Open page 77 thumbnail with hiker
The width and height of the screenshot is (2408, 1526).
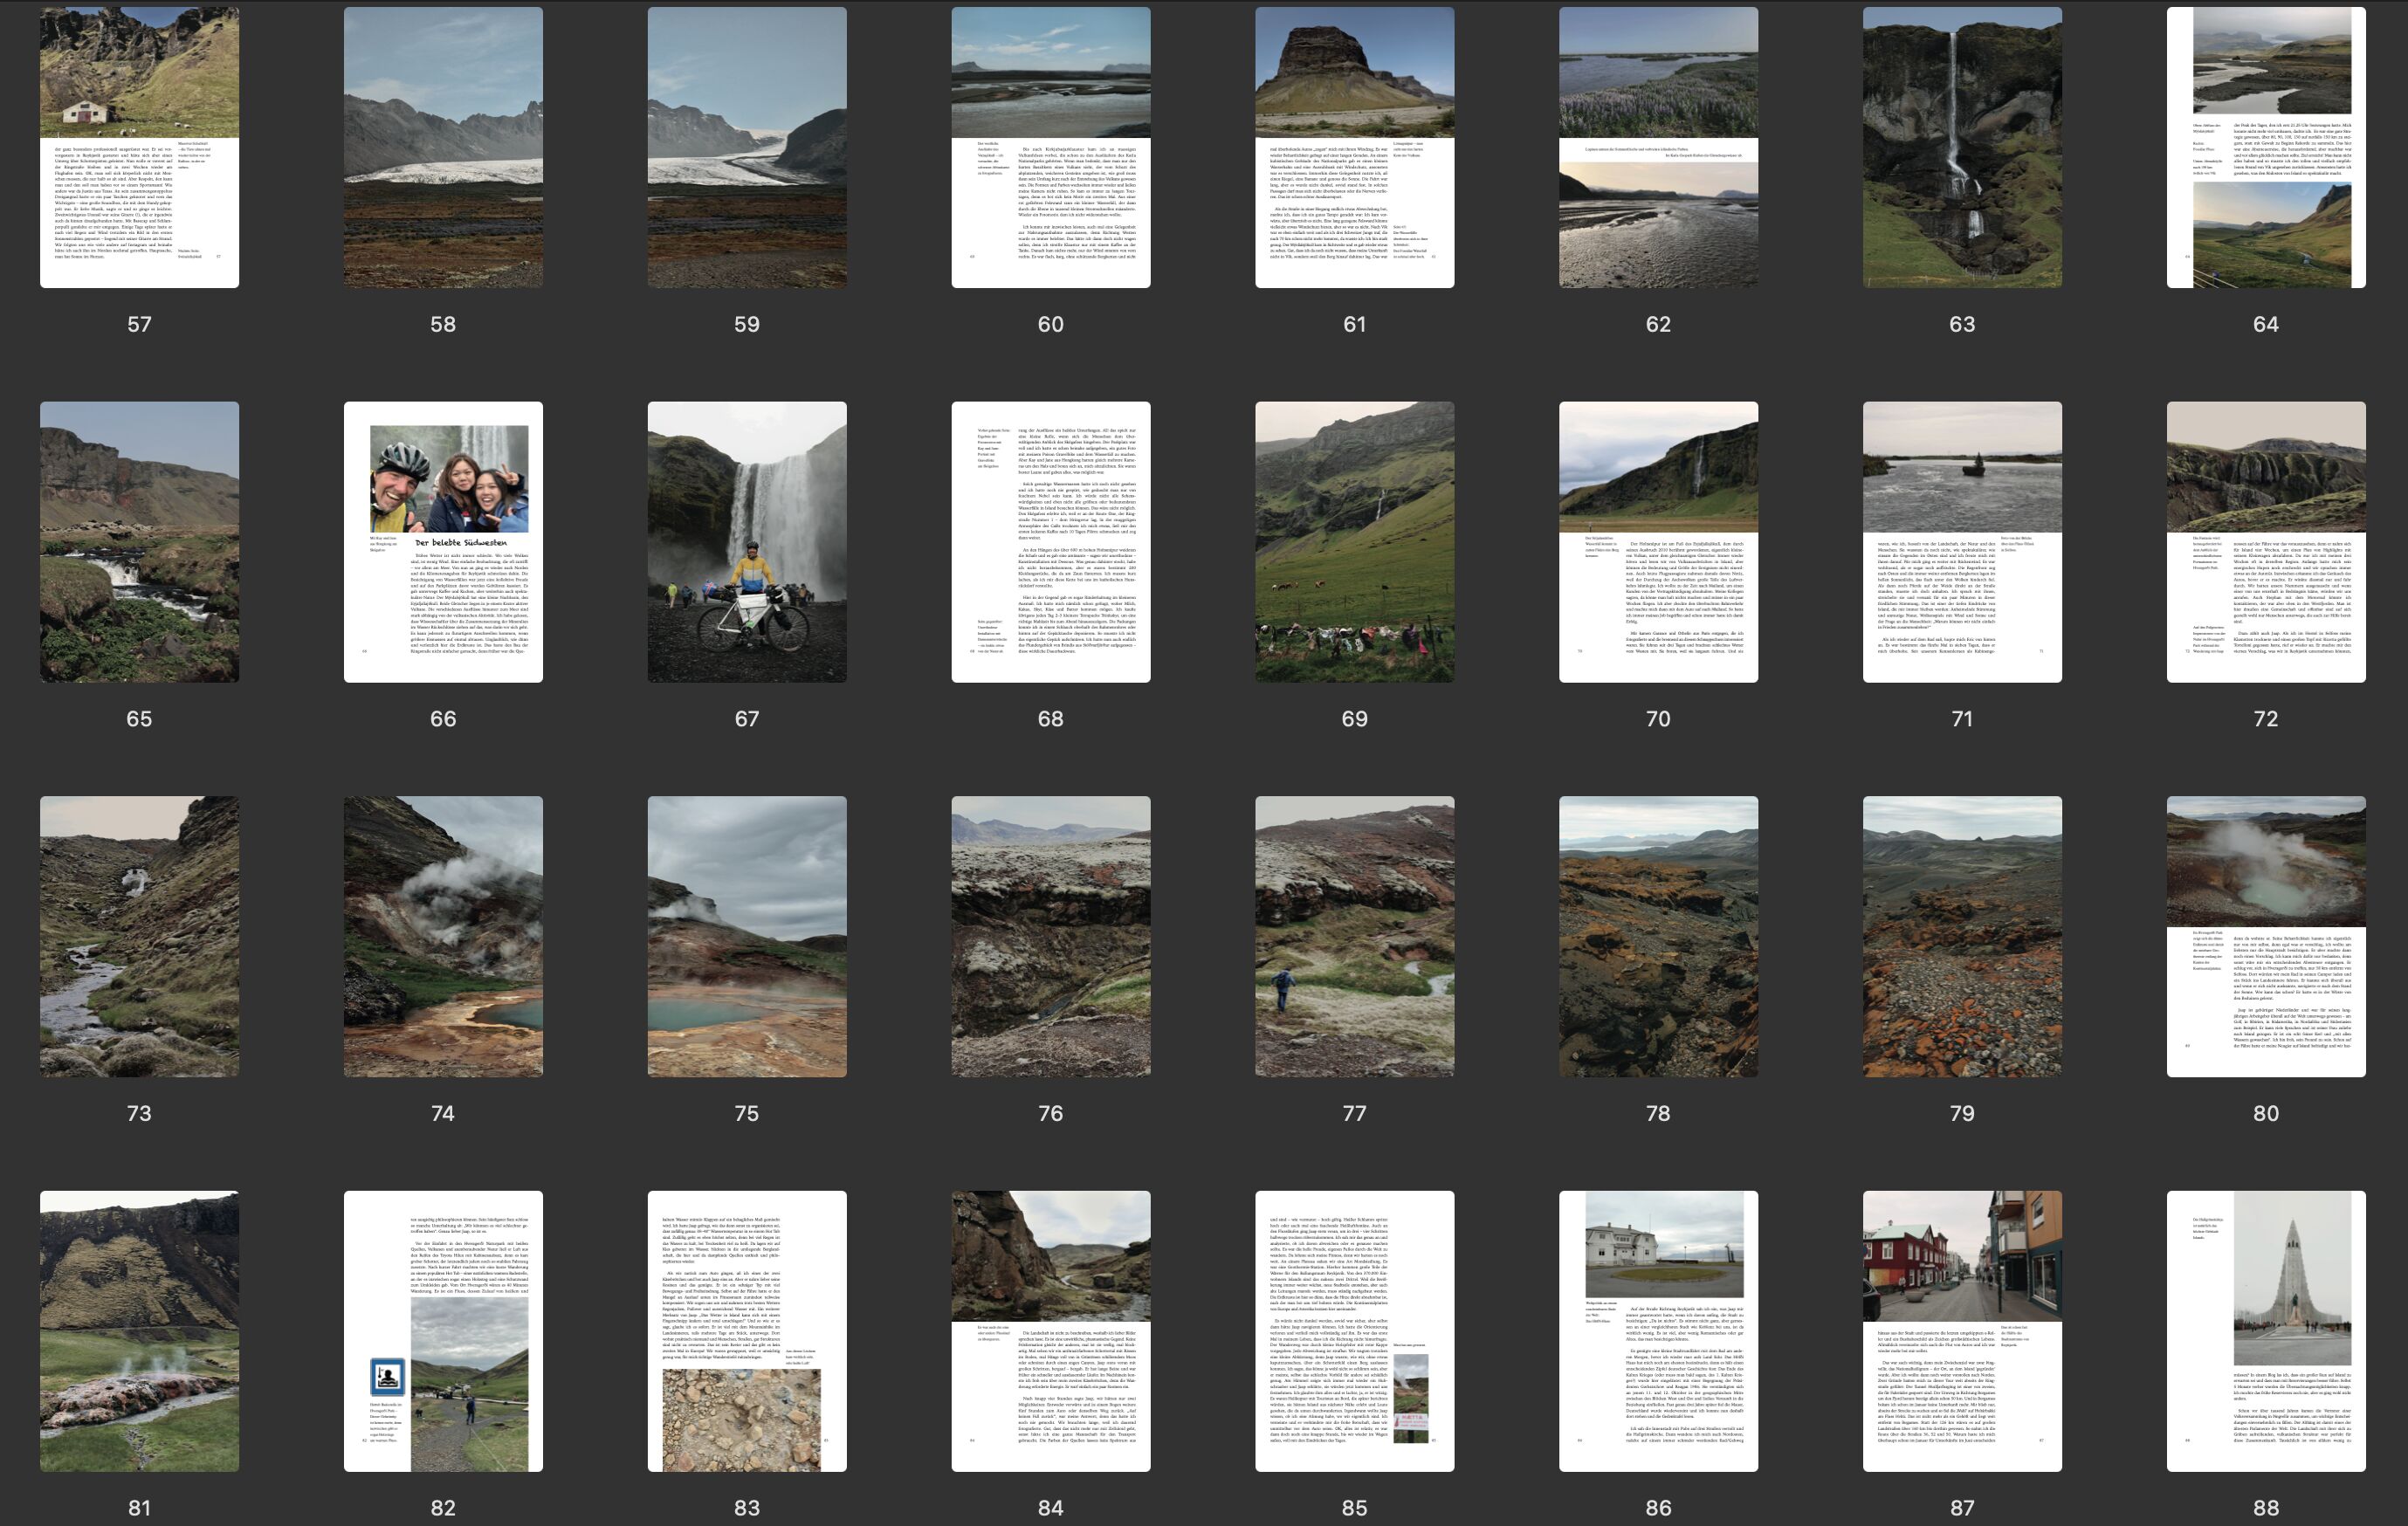point(1354,936)
